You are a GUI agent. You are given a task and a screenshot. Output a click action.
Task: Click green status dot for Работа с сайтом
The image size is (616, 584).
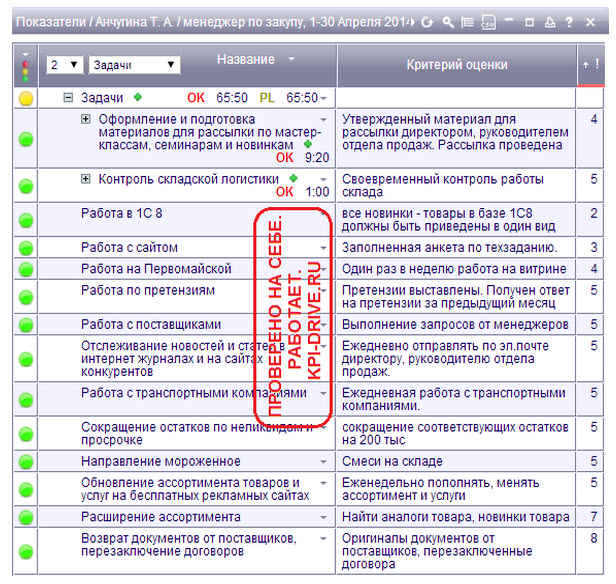[26, 248]
